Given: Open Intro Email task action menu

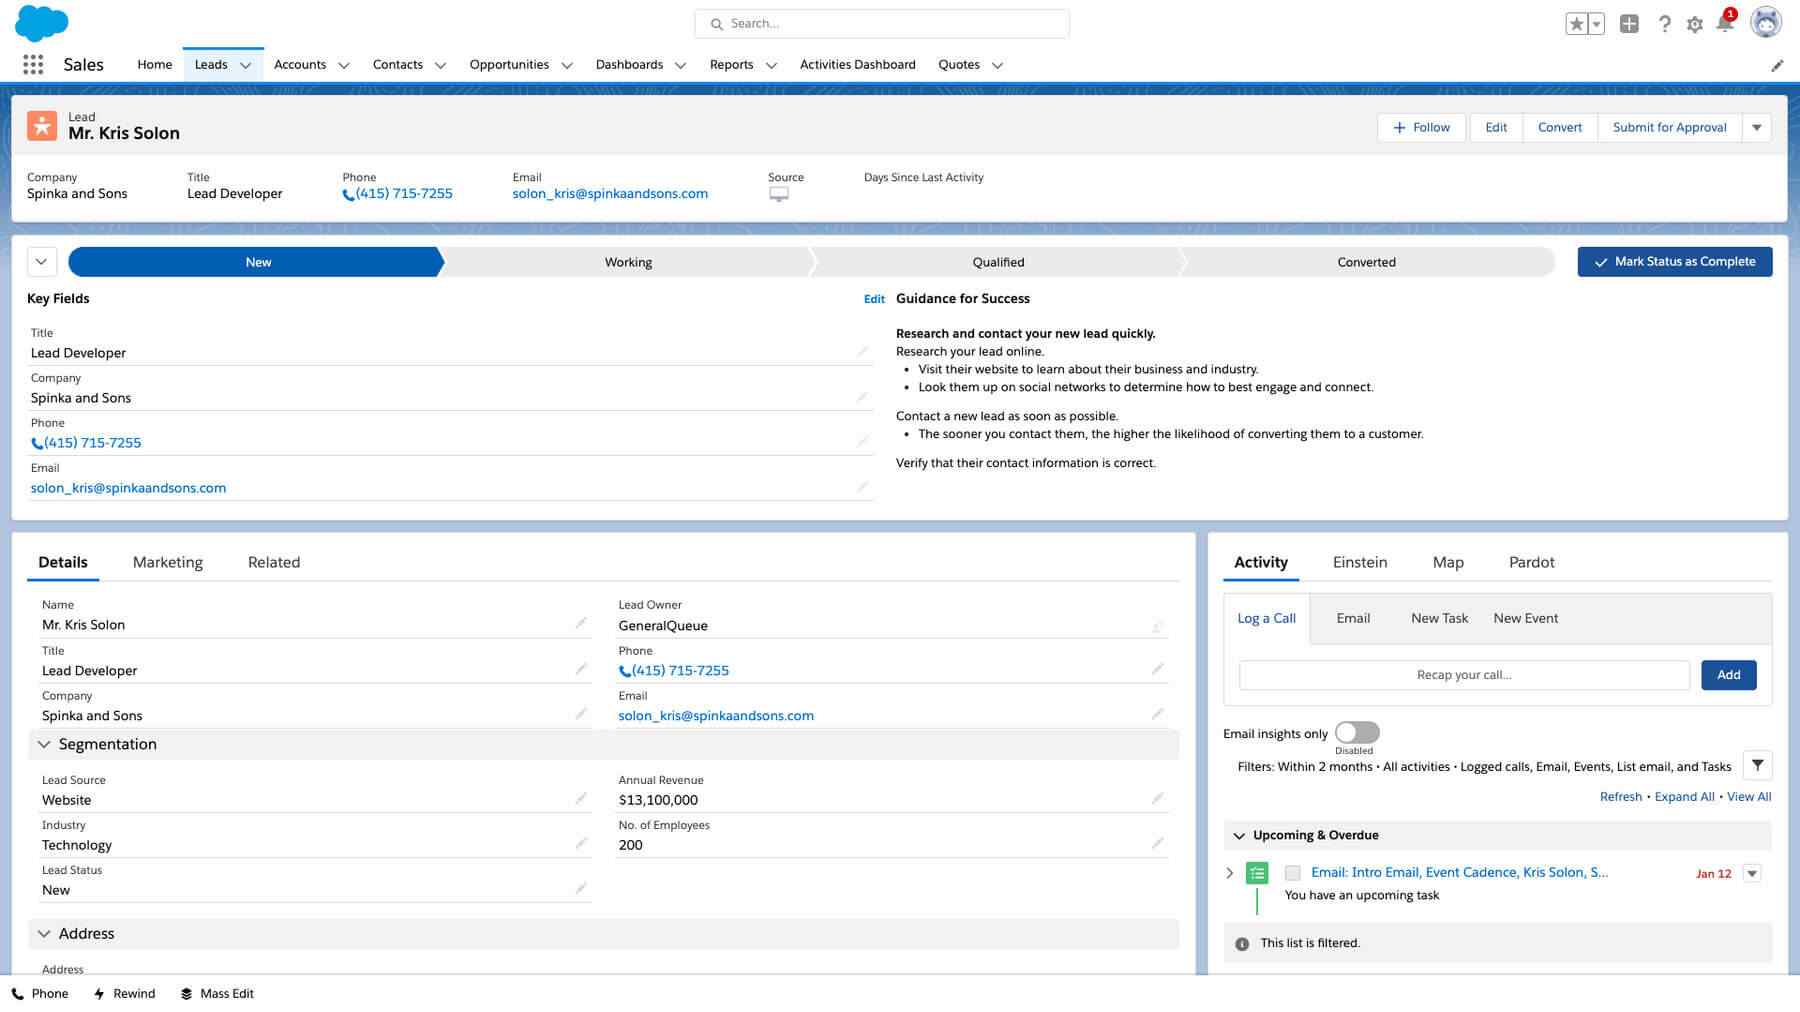Looking at the screenshot, I should point(1752,873).
